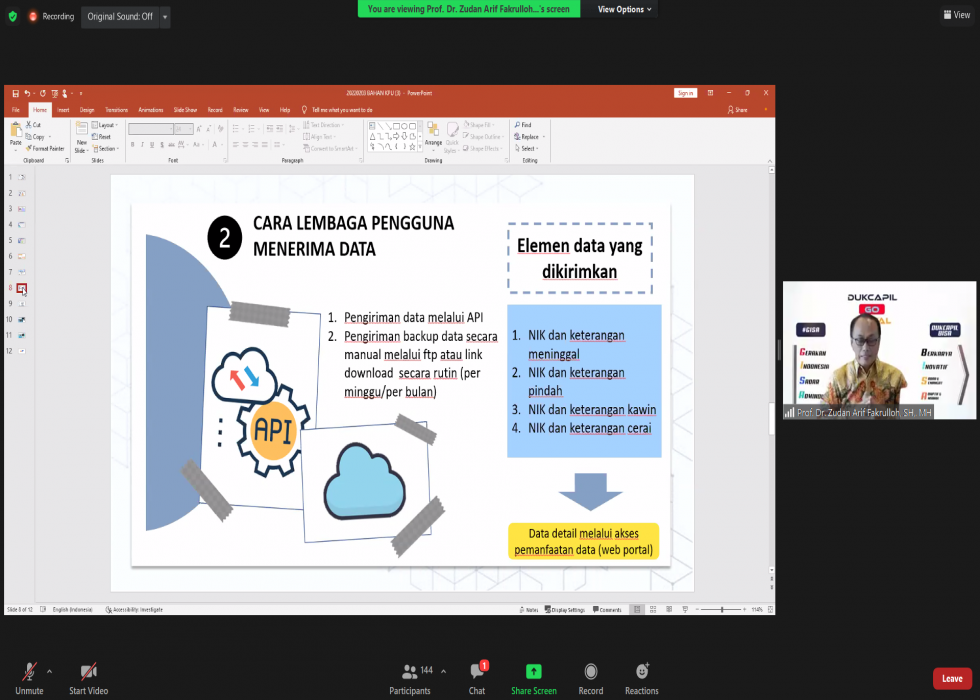Expand the View Options dropdown
The width and height of the screenshot is (980, 700).
point(625,9)
